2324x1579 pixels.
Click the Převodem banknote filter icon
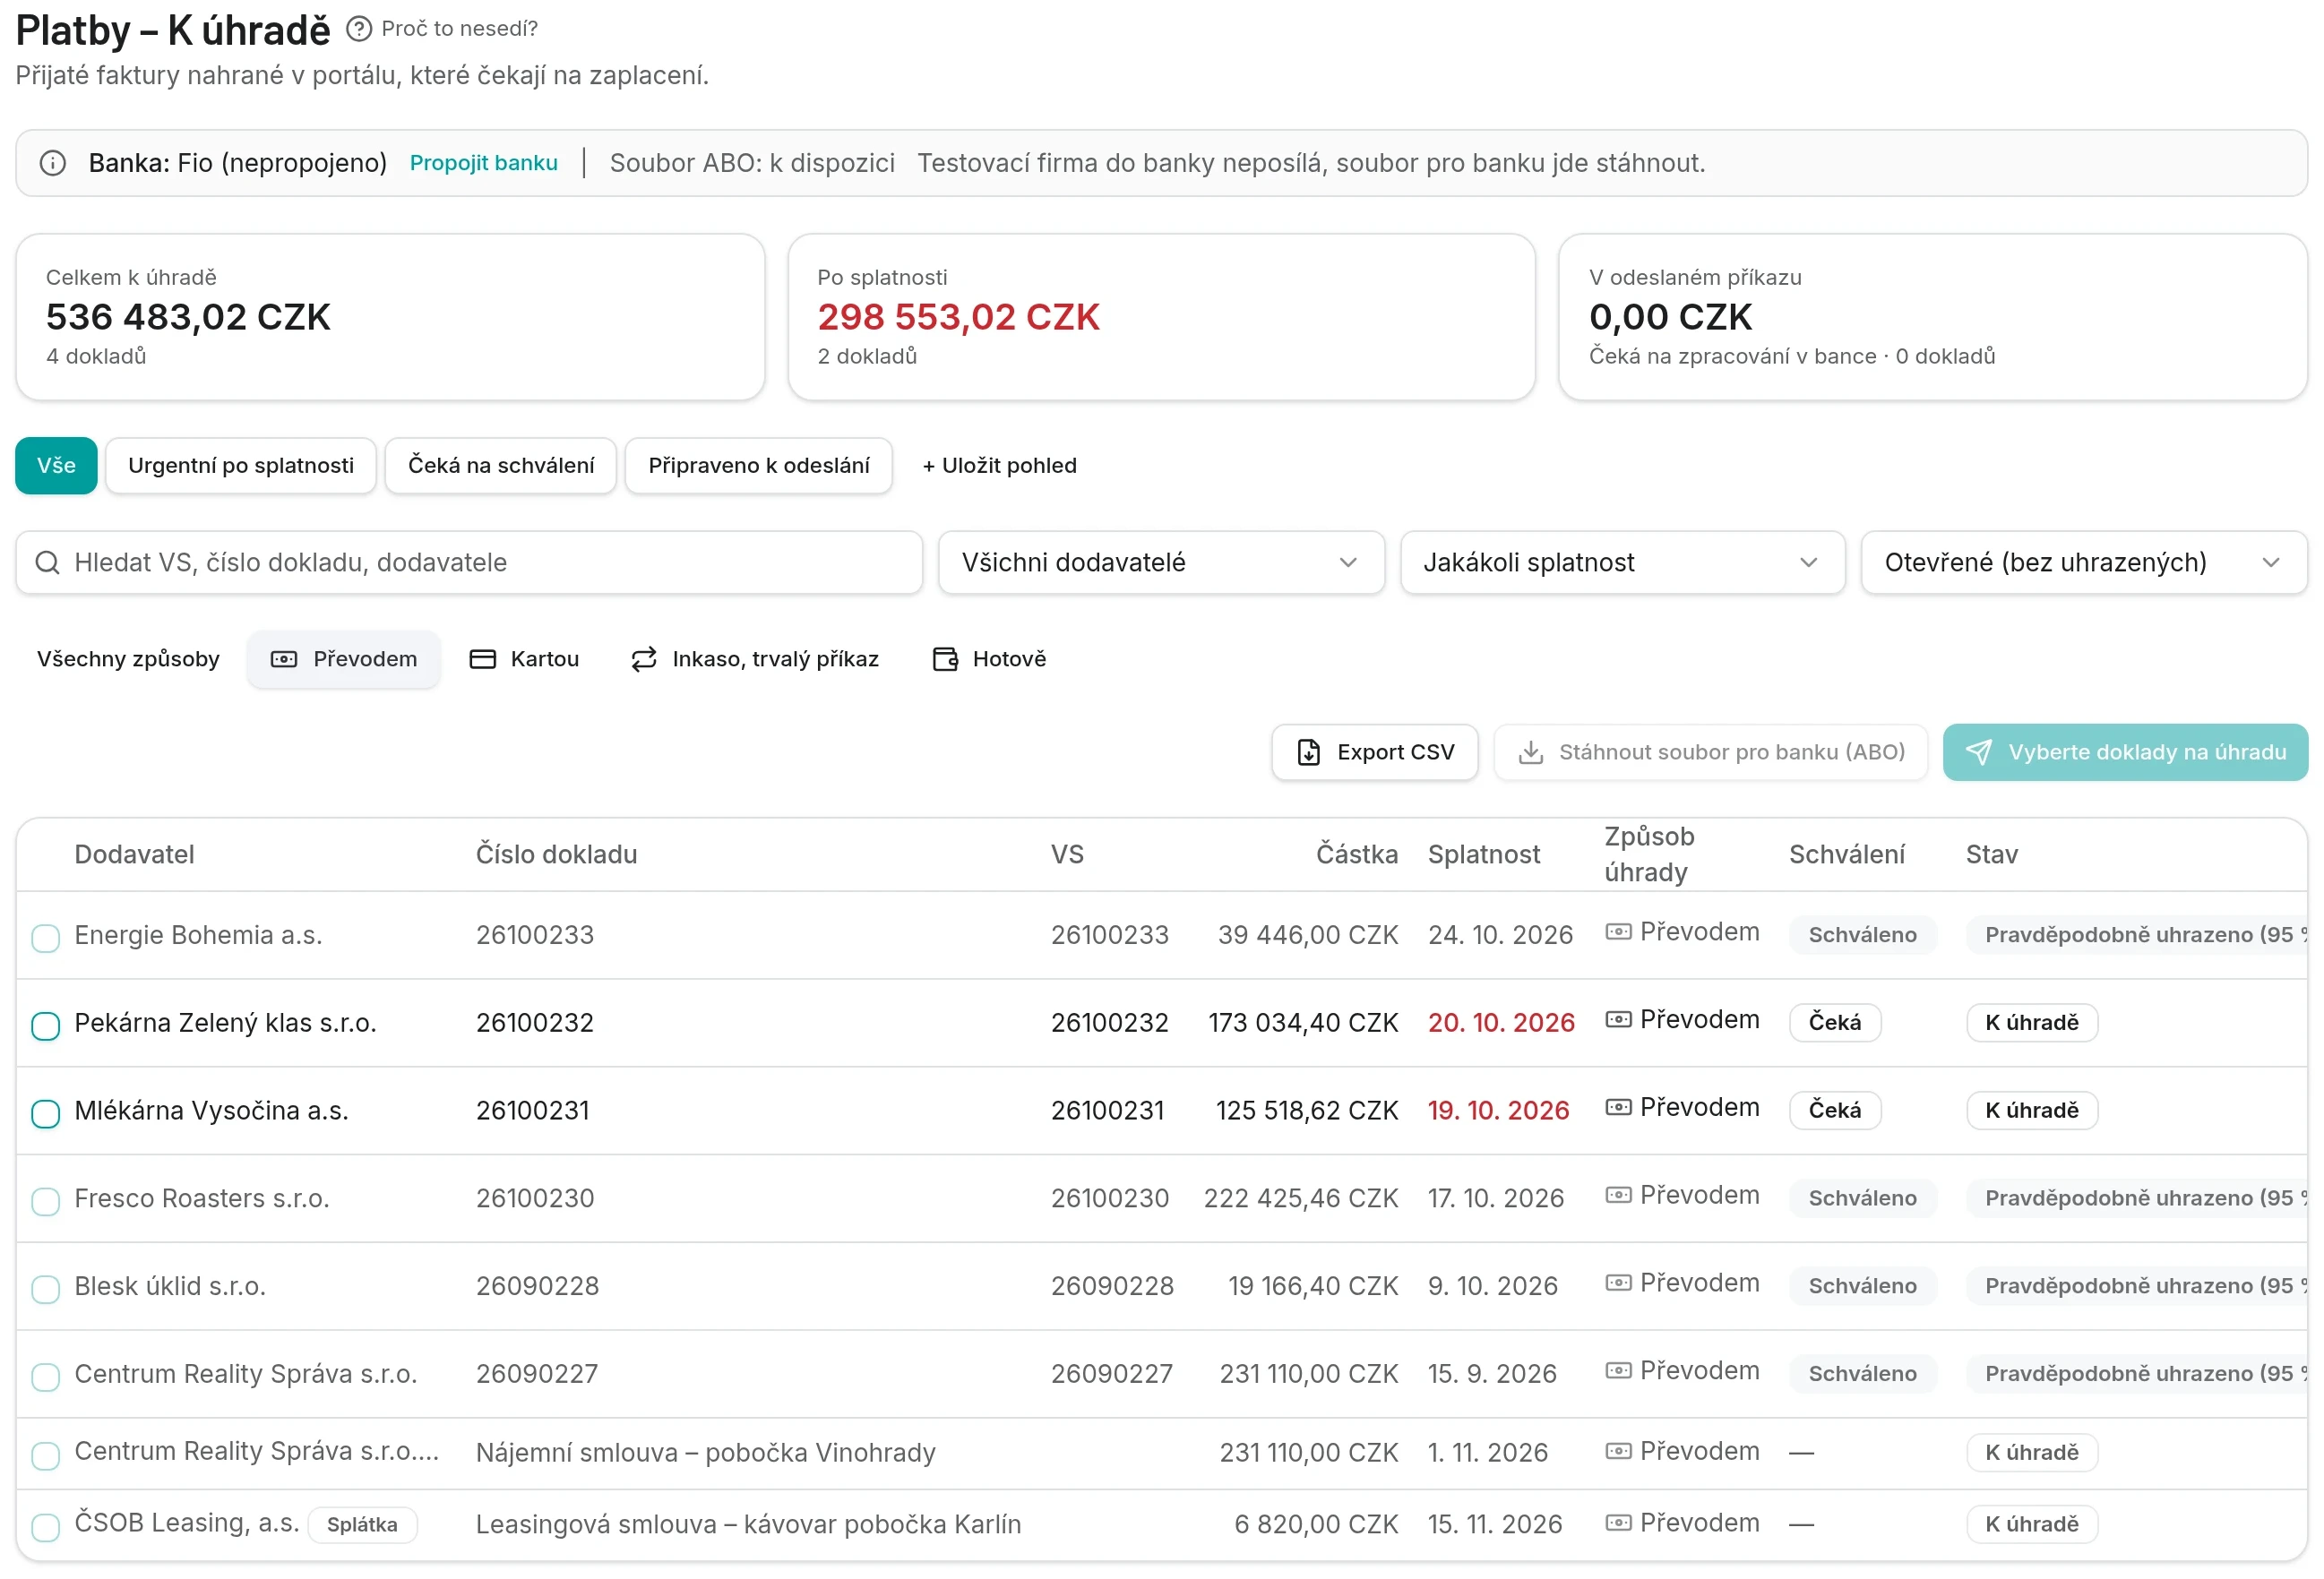(284, 660)
